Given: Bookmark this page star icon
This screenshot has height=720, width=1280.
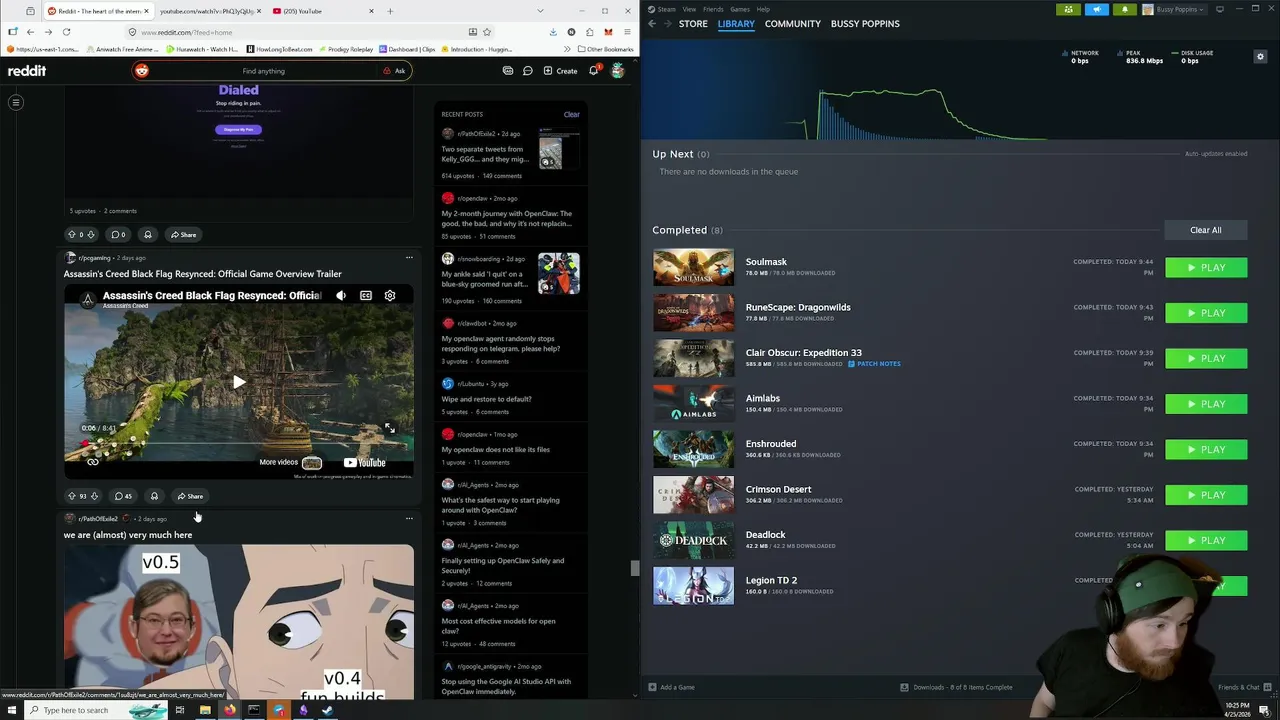Looking at the screenshot, I should [487, 32].
